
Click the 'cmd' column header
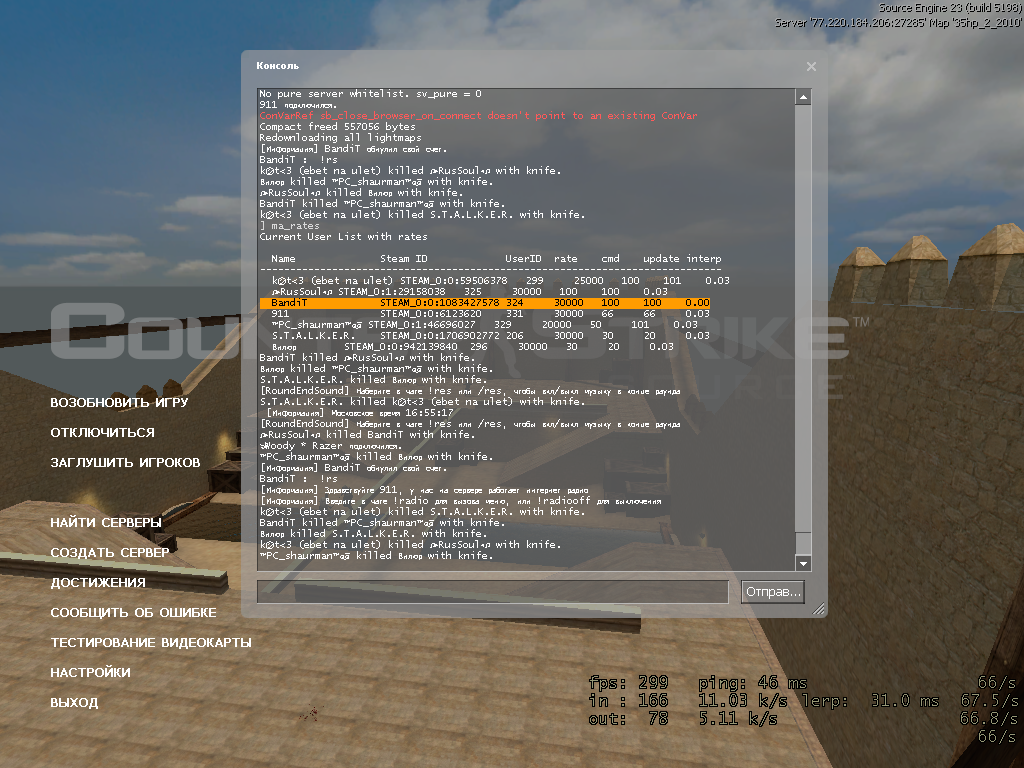611,259
